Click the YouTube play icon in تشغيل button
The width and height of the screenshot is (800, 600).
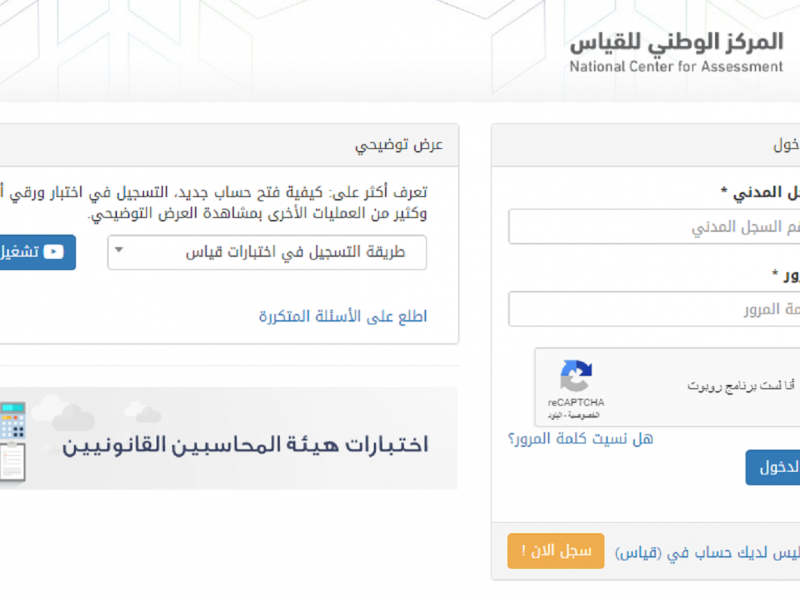tap(54, 252)
